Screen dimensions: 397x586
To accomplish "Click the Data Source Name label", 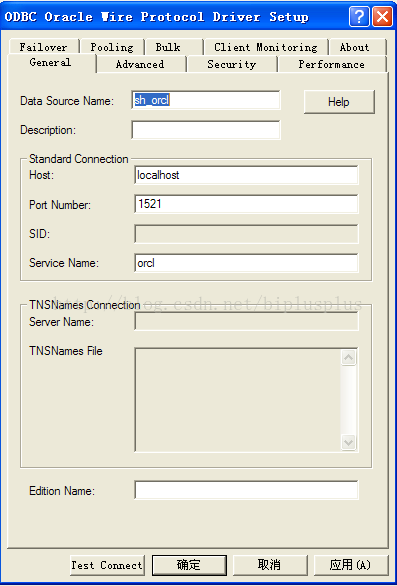I will [67, 101].
